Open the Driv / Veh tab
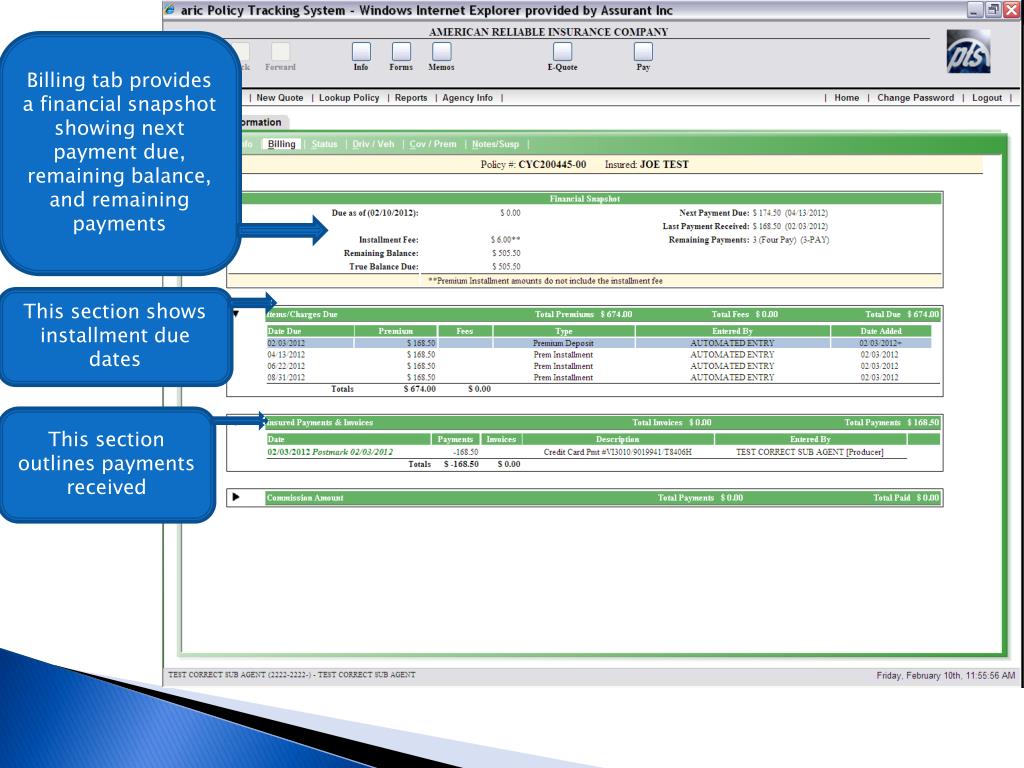 pyautogui.click(x=374, y=144)
